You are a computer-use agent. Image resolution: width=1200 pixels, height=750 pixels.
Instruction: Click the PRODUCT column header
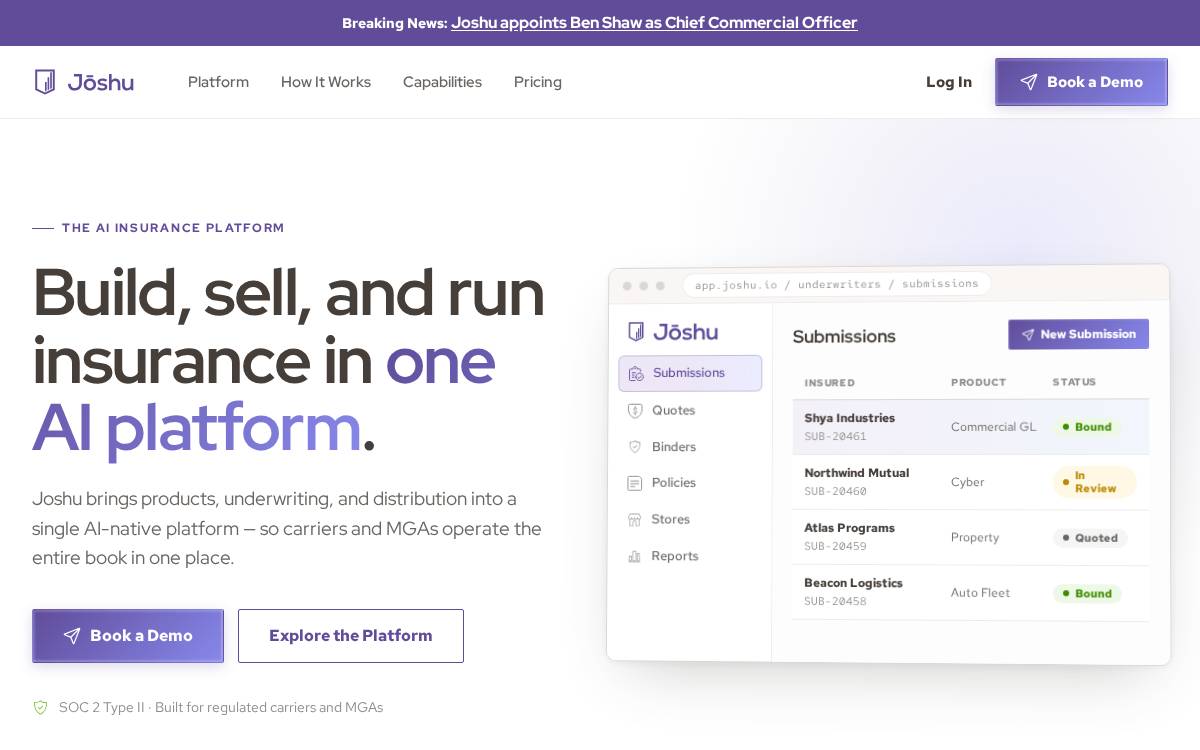coord(978,382)
